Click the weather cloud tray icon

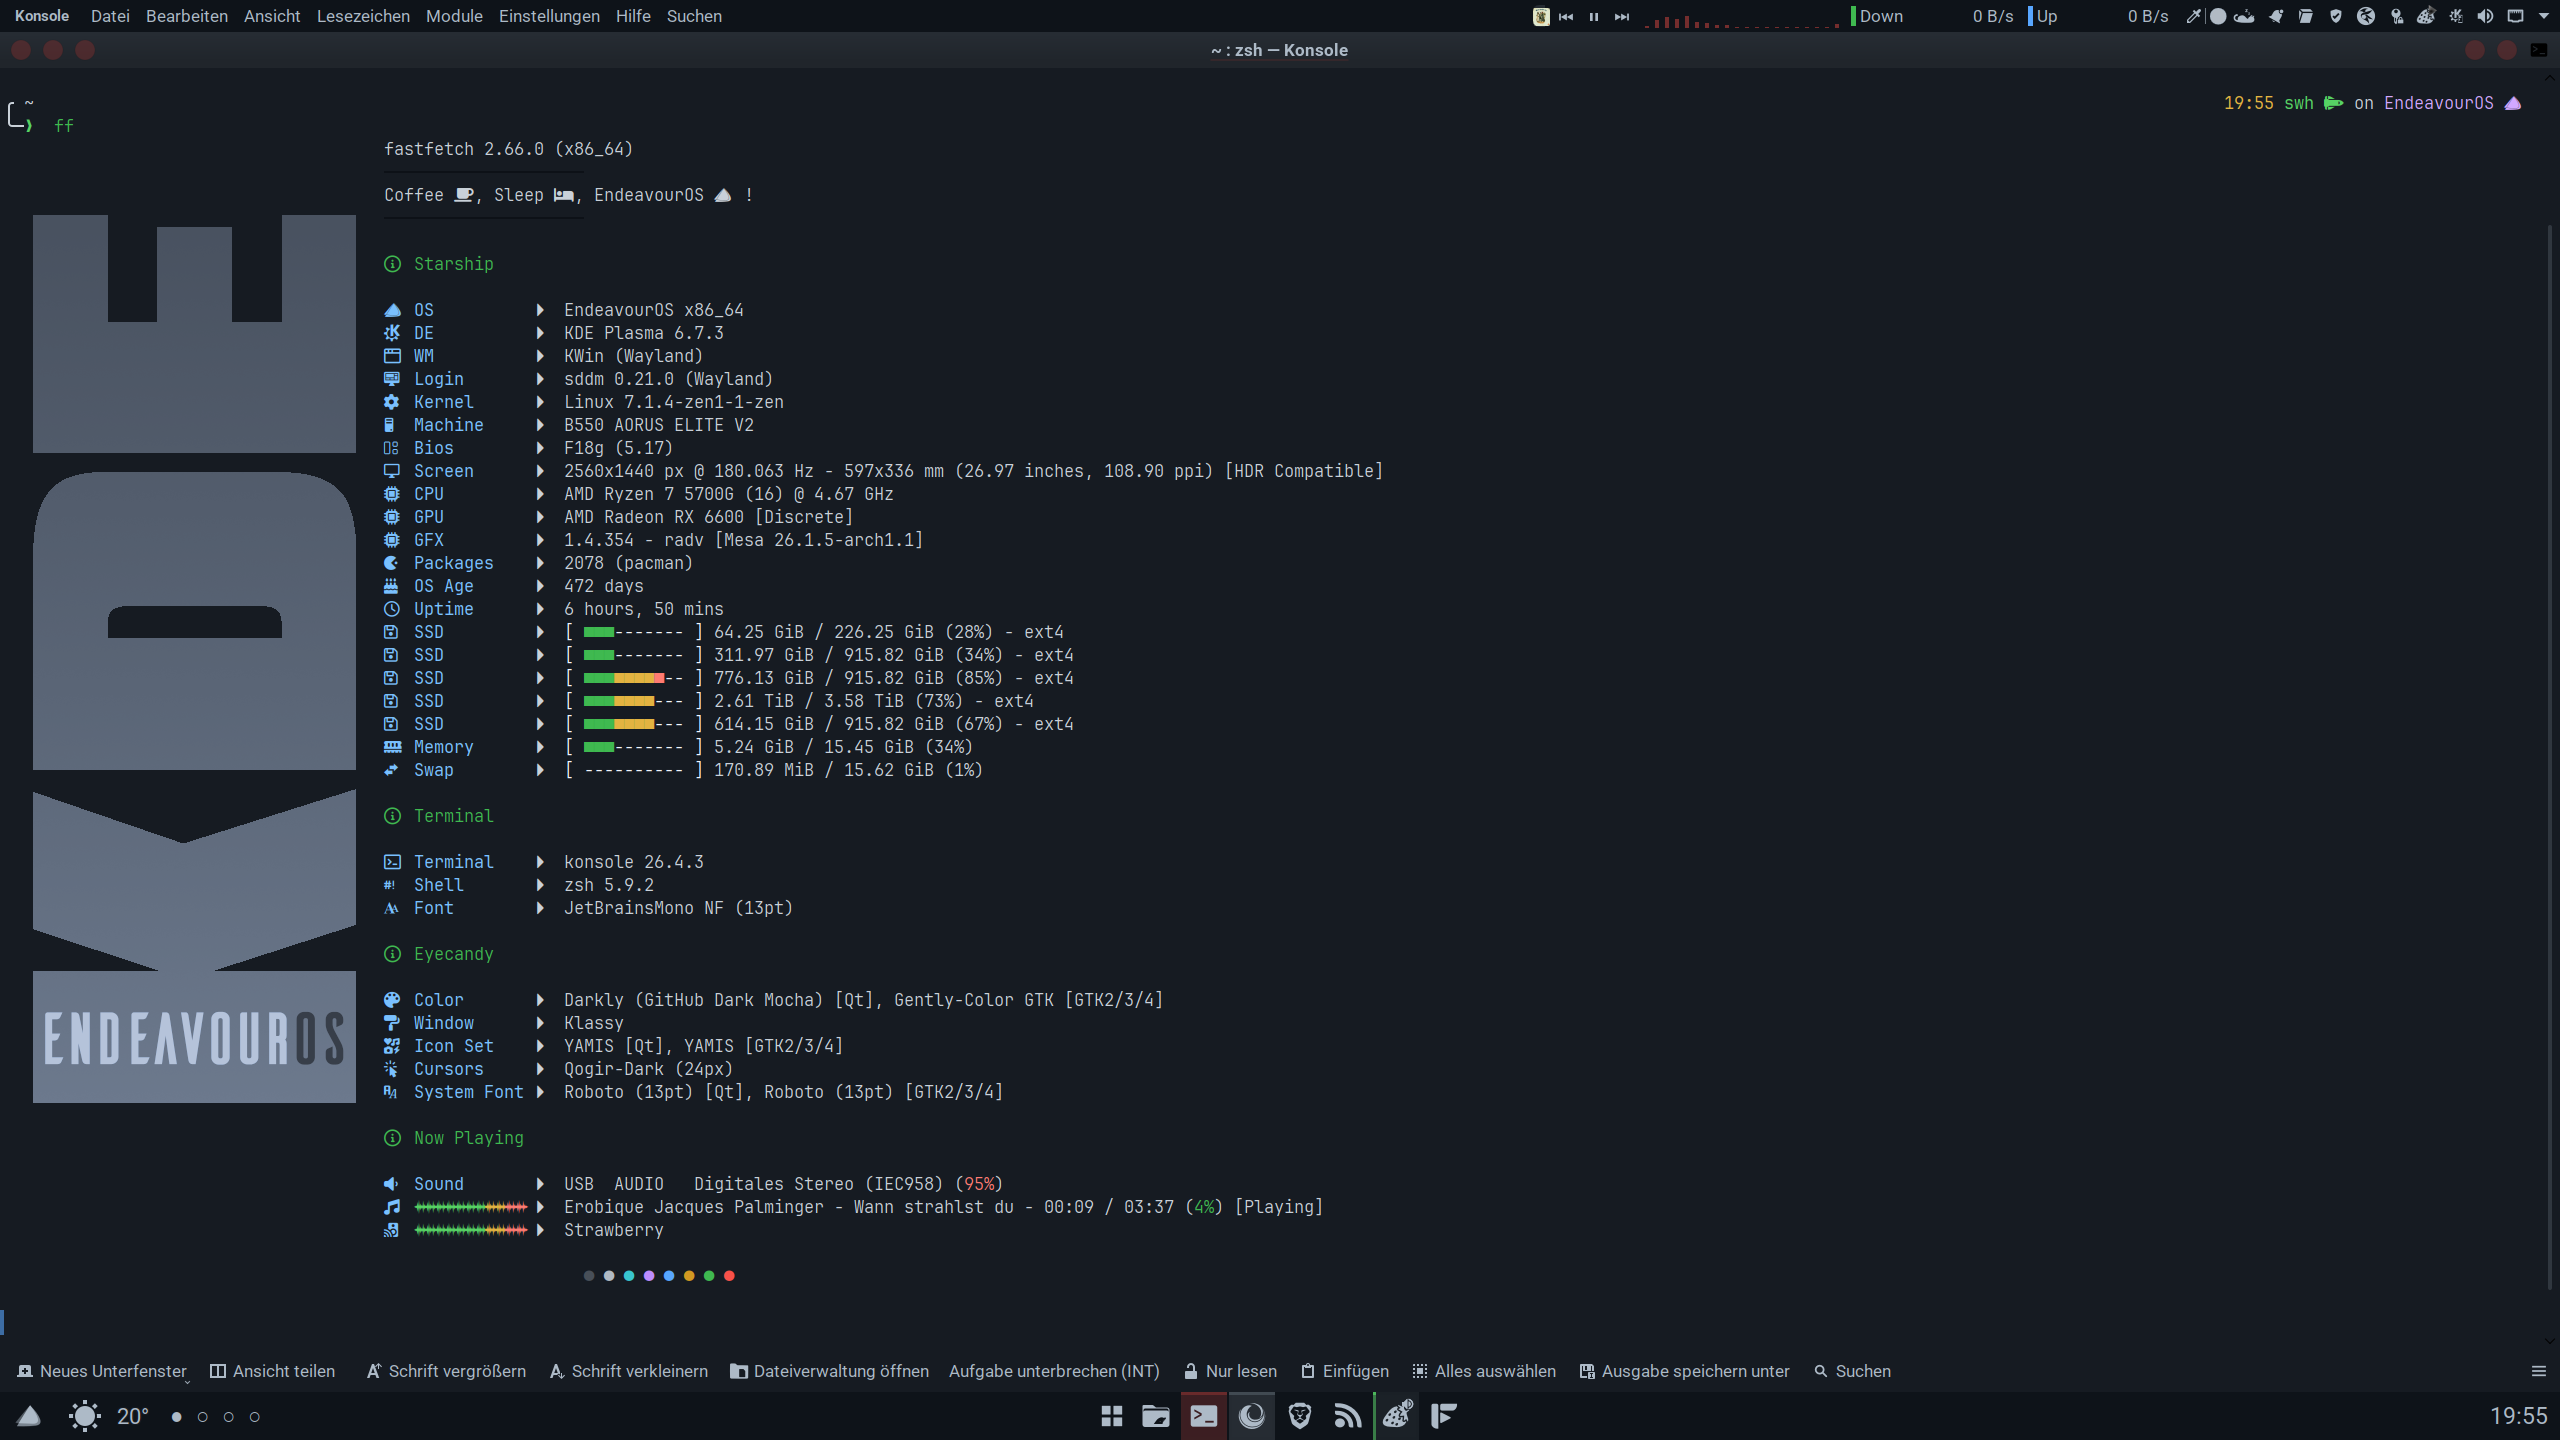tap(2244, 16)
